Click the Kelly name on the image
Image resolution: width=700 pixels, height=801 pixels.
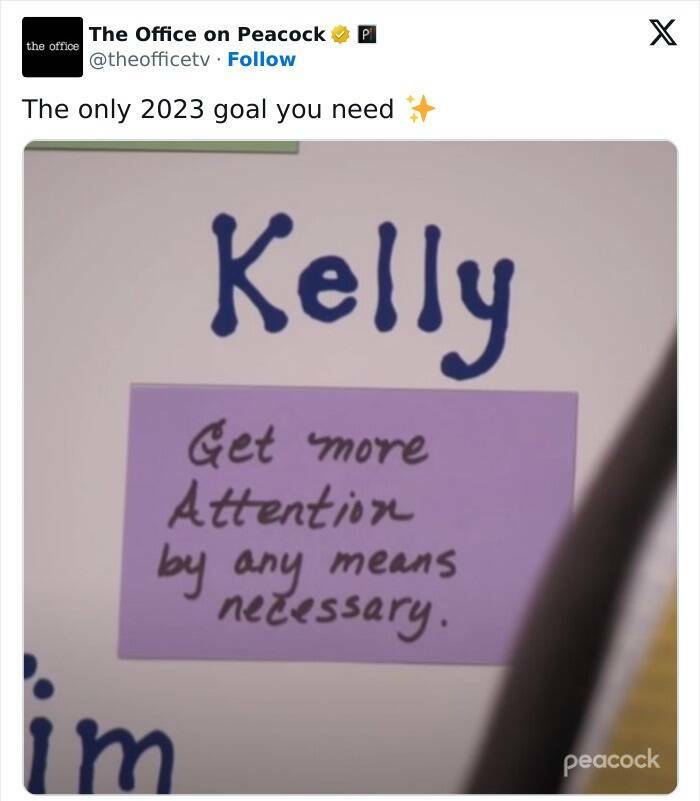pos(362,295)
